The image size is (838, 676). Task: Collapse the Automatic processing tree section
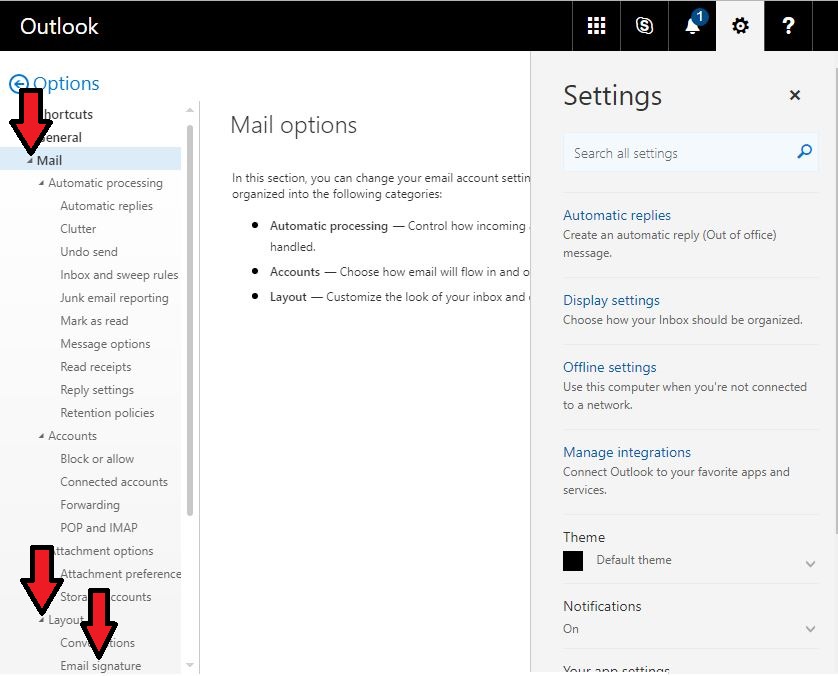41,183
